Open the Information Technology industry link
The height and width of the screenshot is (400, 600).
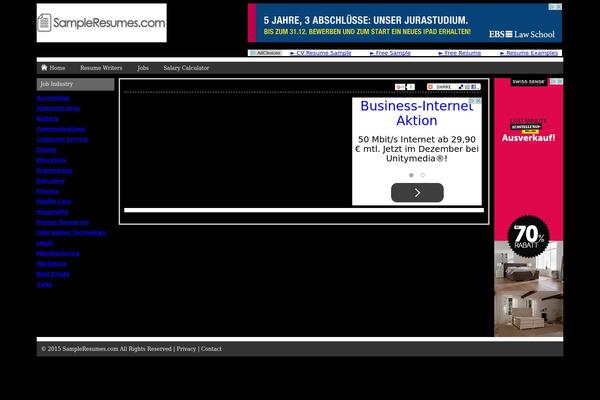tap(71, 232)
